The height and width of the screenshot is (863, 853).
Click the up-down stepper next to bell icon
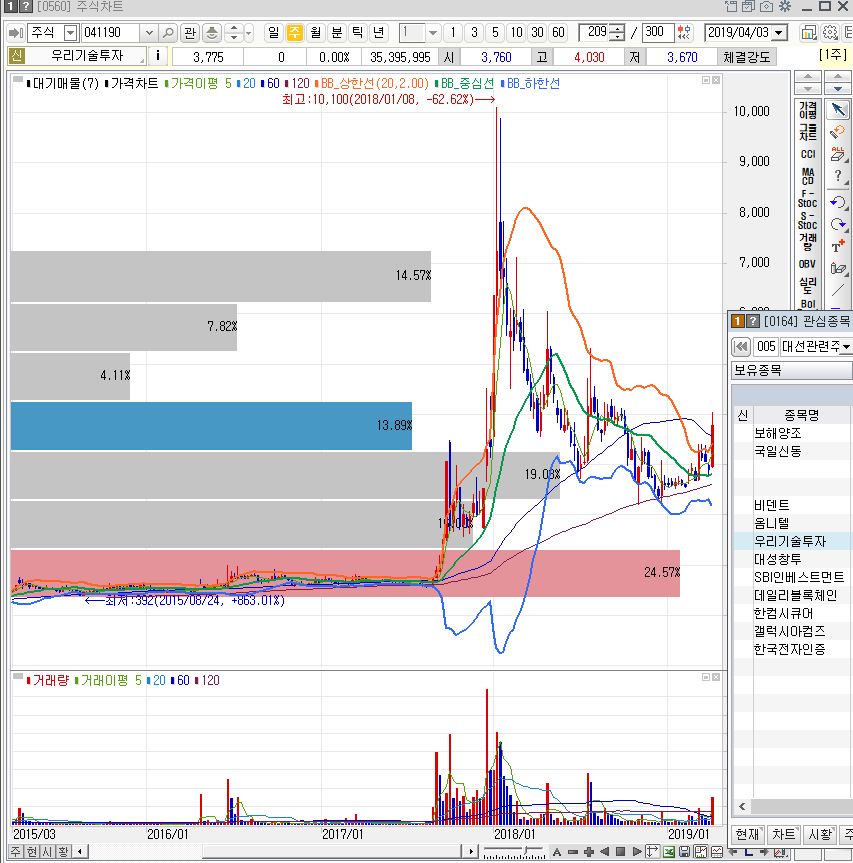tap(234, 33)
